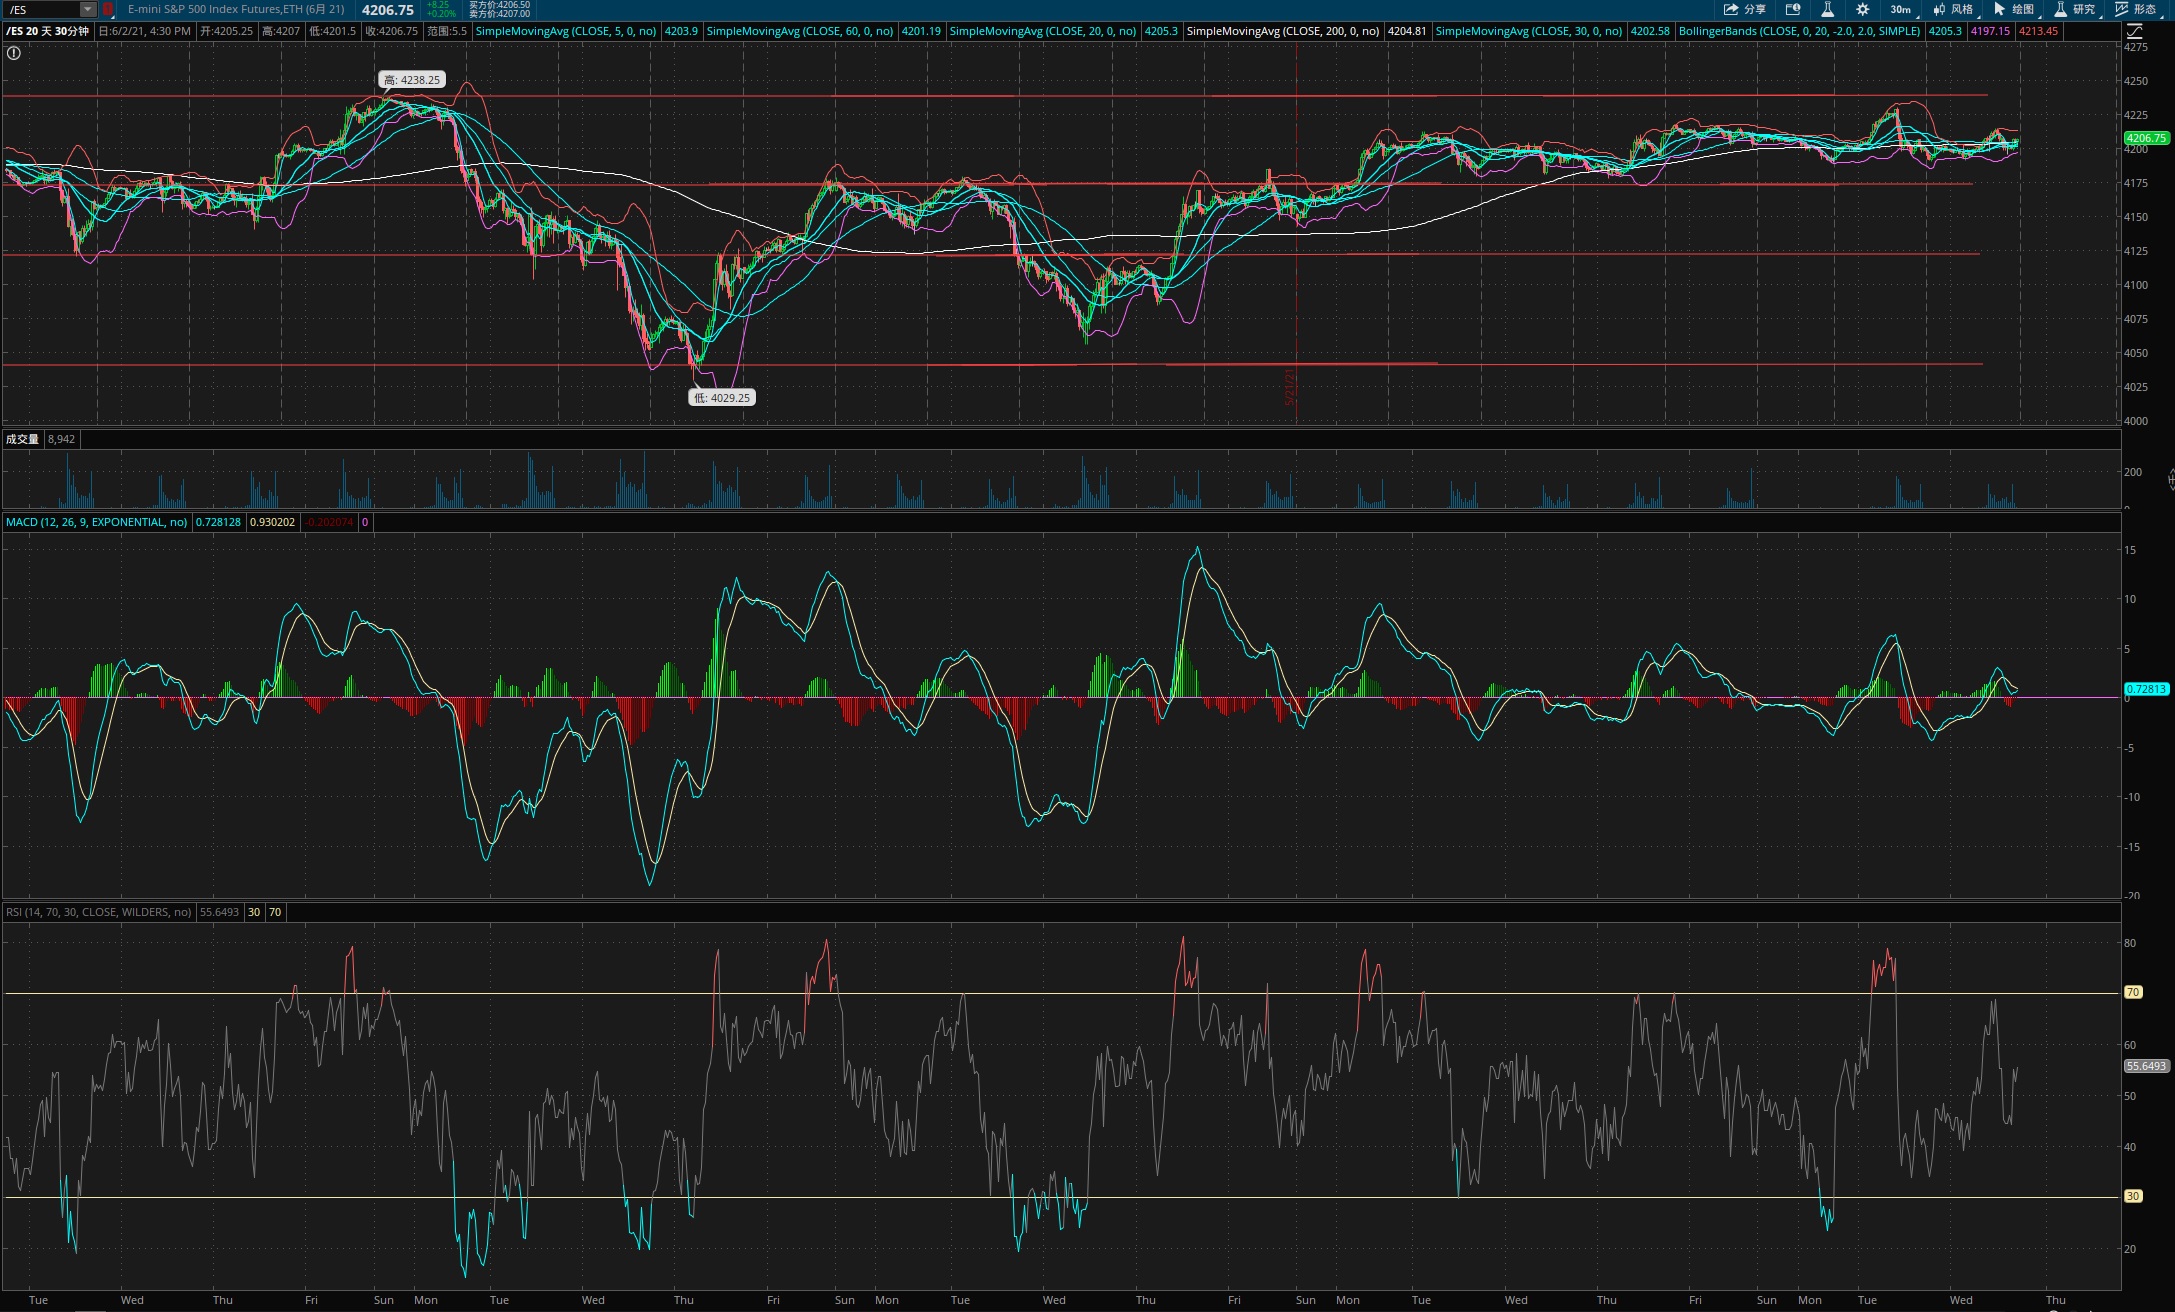Click the 收:4206.75 close value
This screenshot has height=1312, width=2175.
391,31
